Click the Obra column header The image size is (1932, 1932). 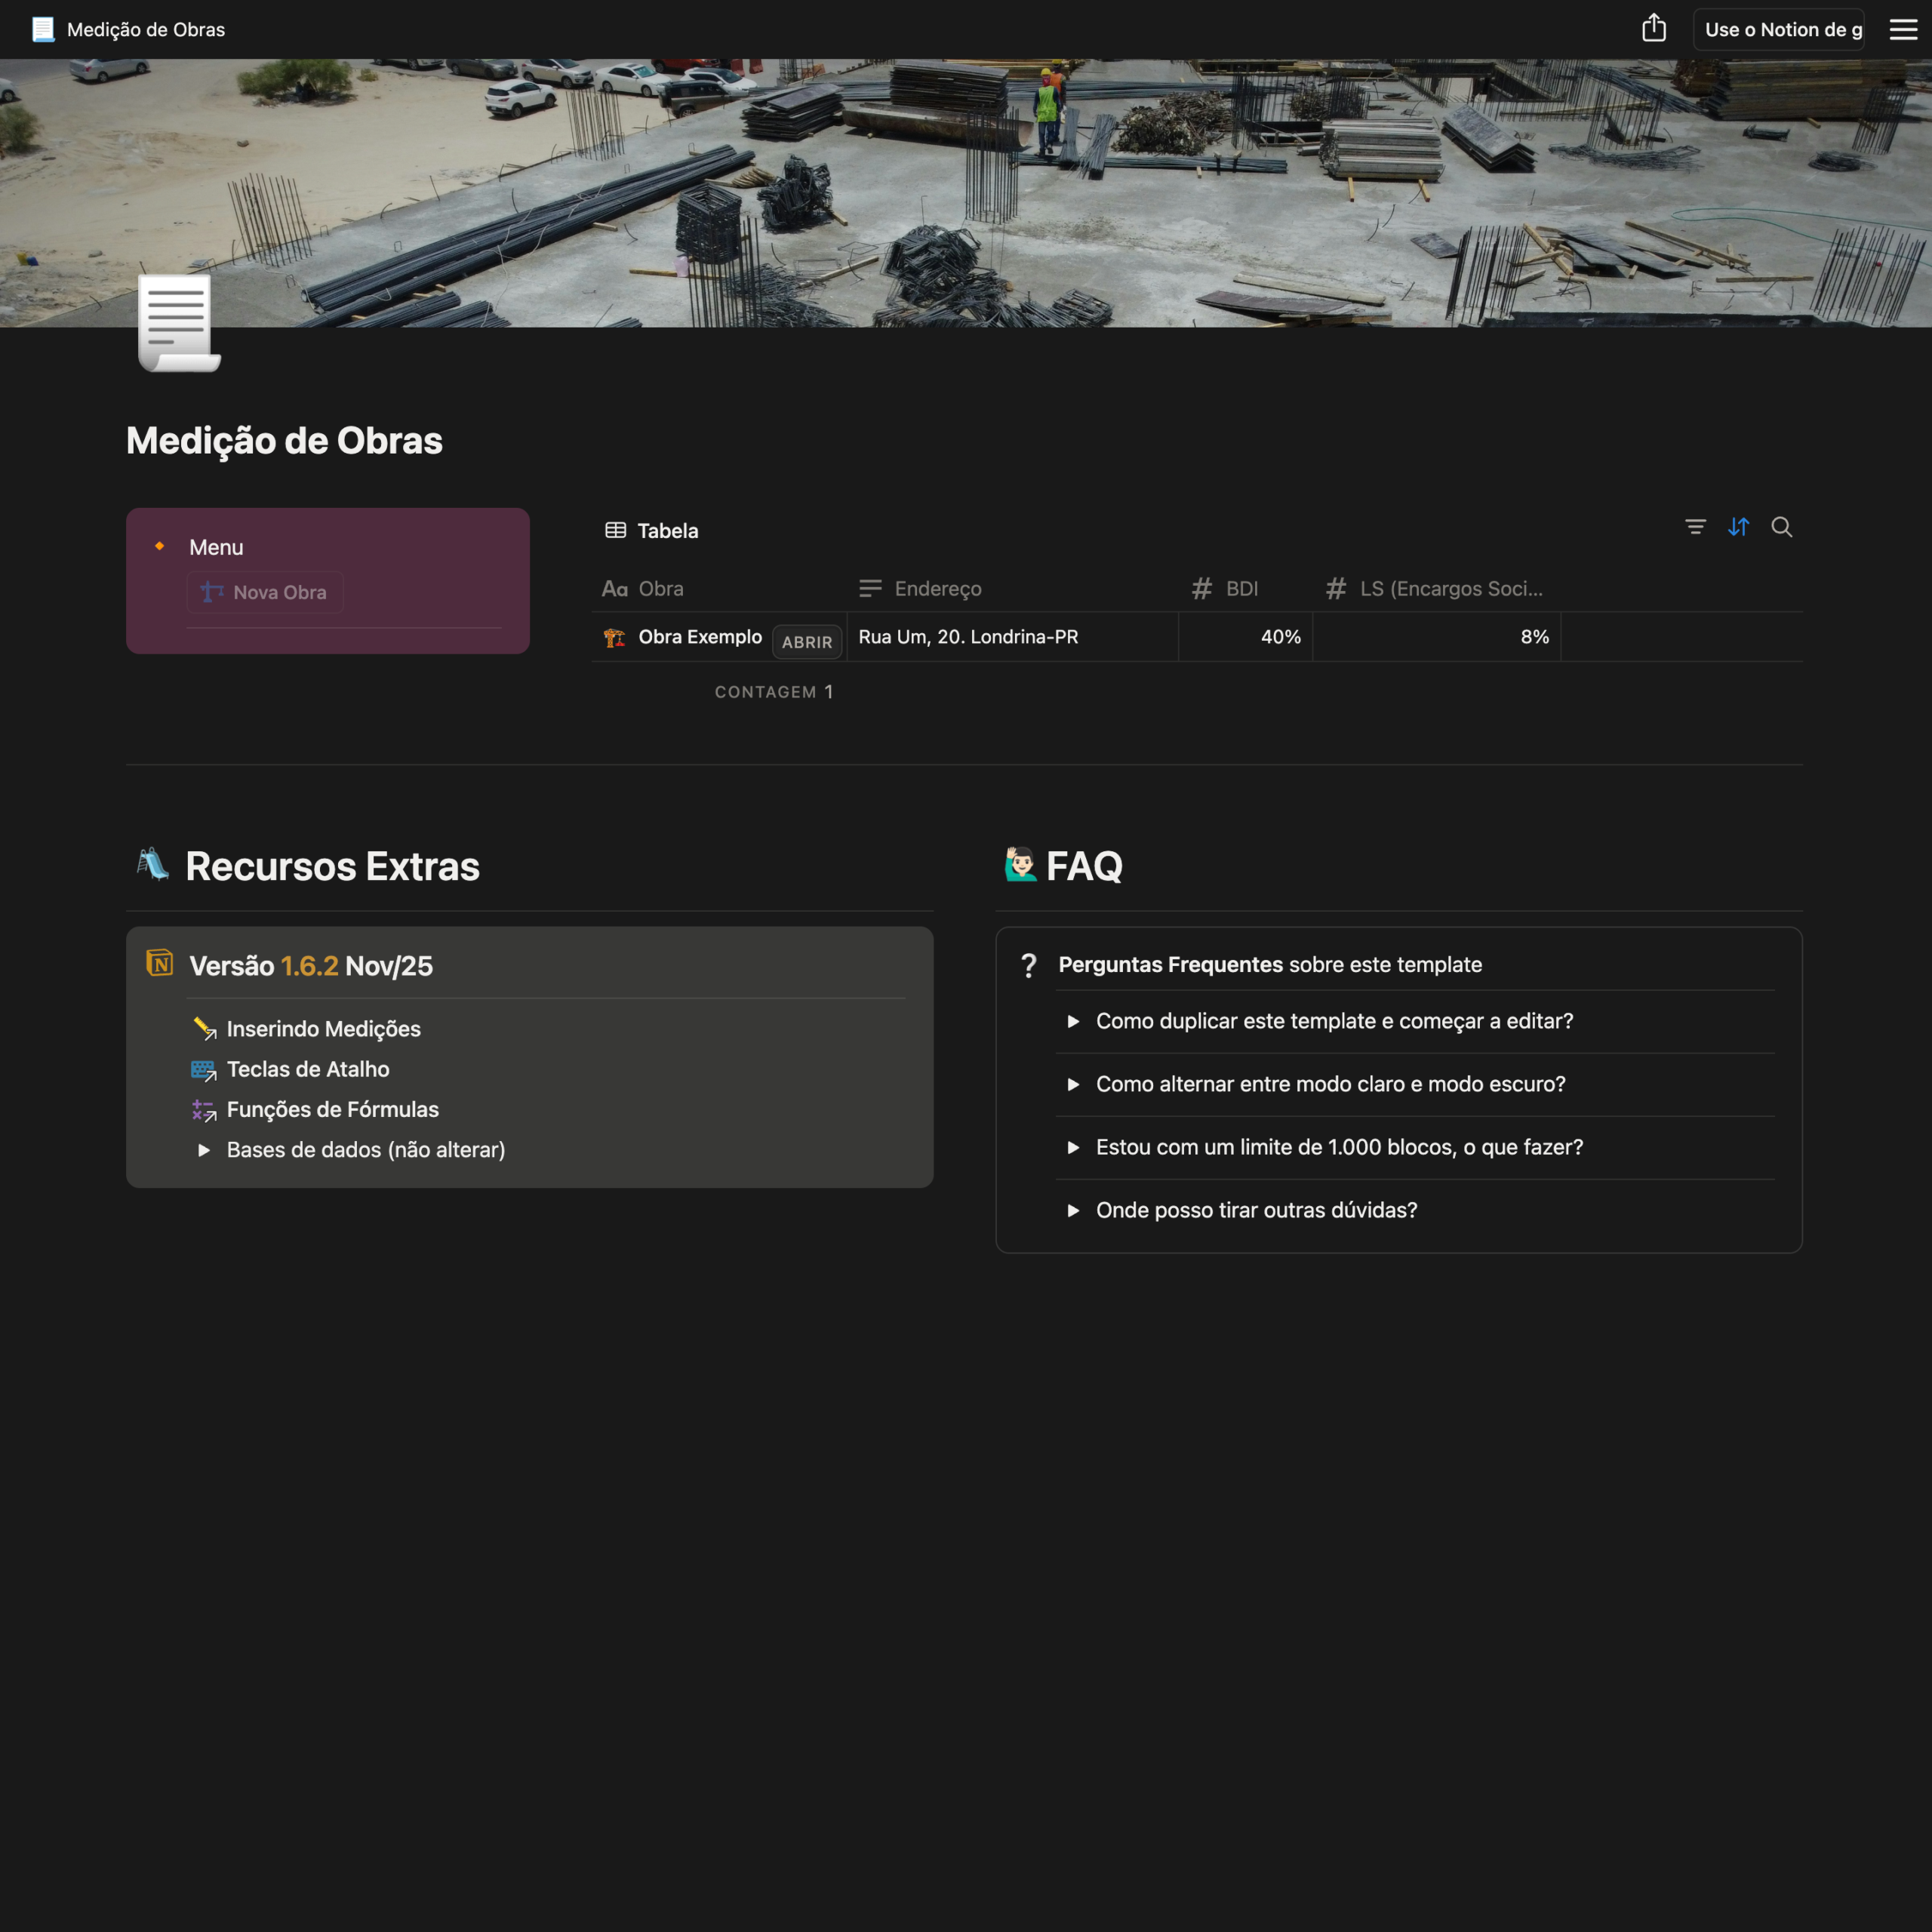660,589
